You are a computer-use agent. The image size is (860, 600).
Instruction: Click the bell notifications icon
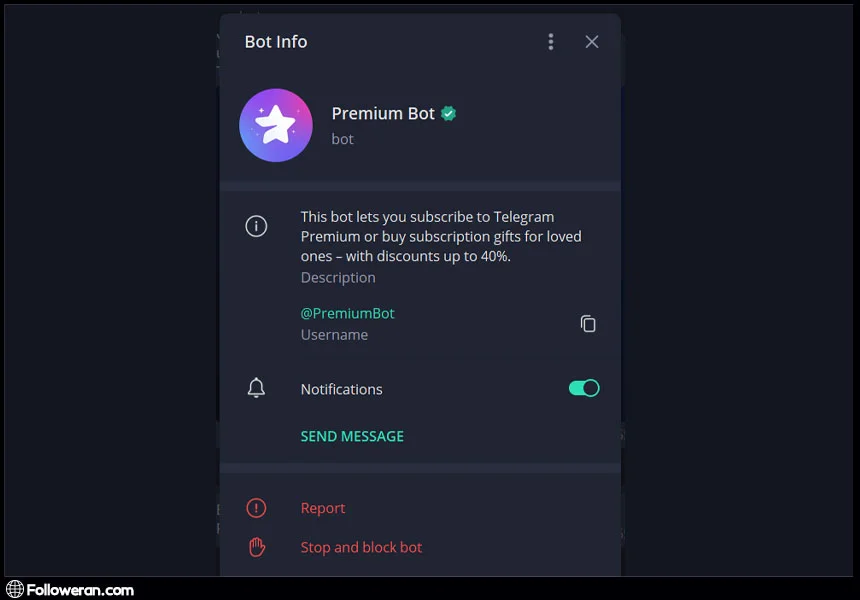tap(256, 388)
